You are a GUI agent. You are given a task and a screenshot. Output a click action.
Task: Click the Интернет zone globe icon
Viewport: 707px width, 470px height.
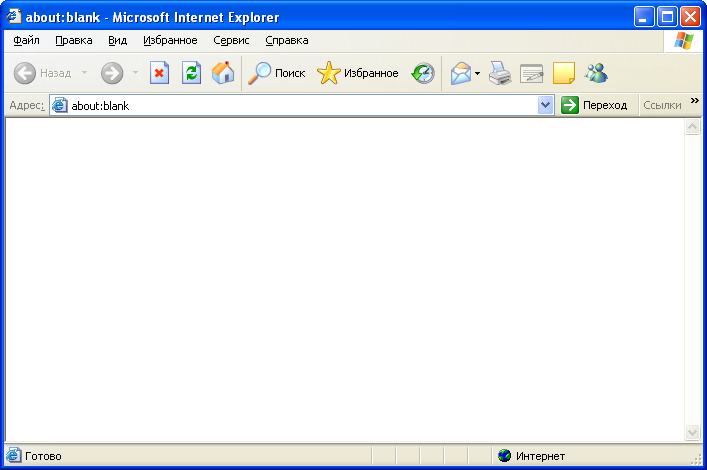(x=505, y=456)
